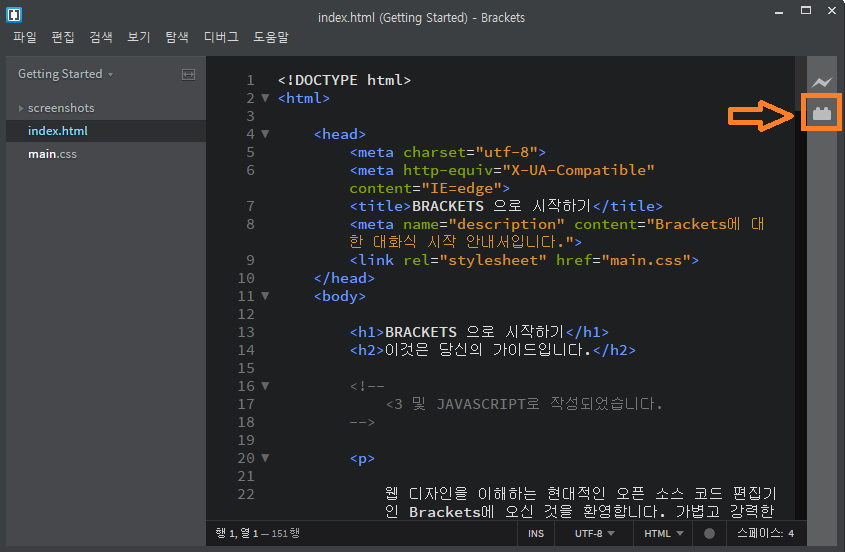Open the Extension Manager brick icon
Image resolution: width=845 pixels, height=552 pixels.
click(822, 113)
